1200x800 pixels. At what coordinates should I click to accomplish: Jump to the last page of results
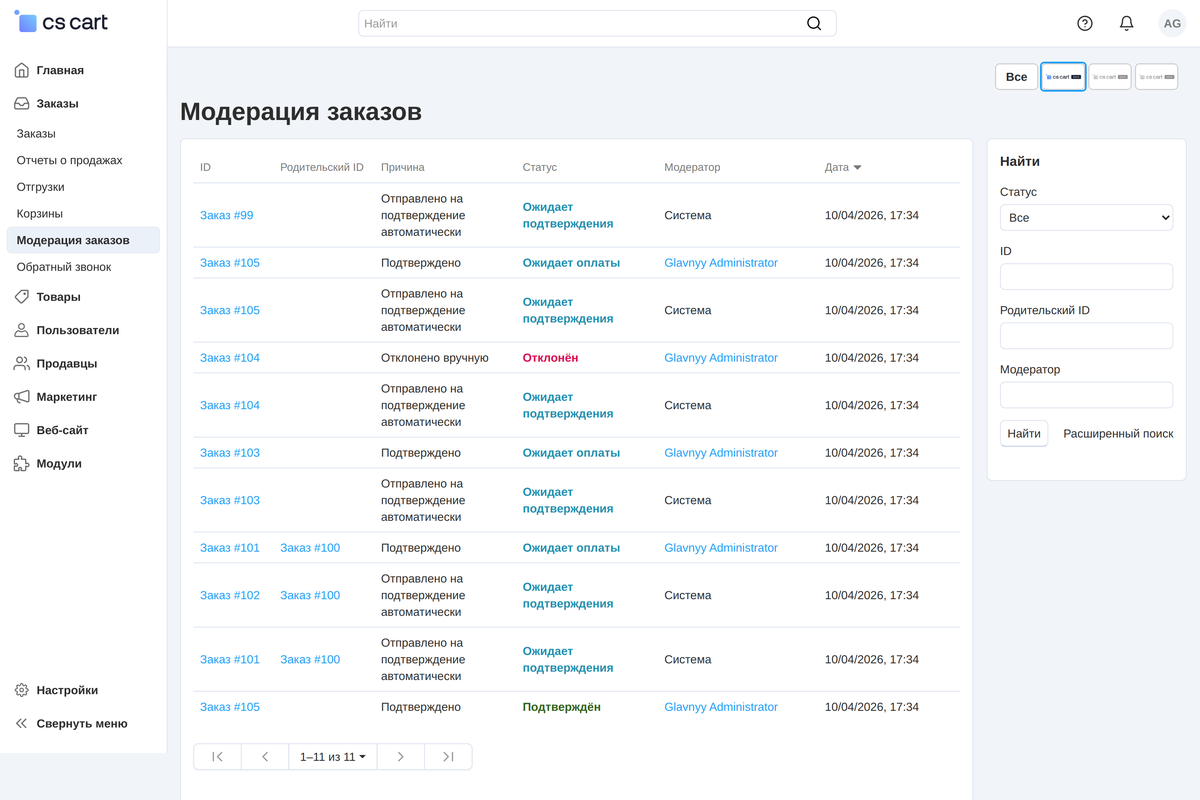tap(448, 757)
